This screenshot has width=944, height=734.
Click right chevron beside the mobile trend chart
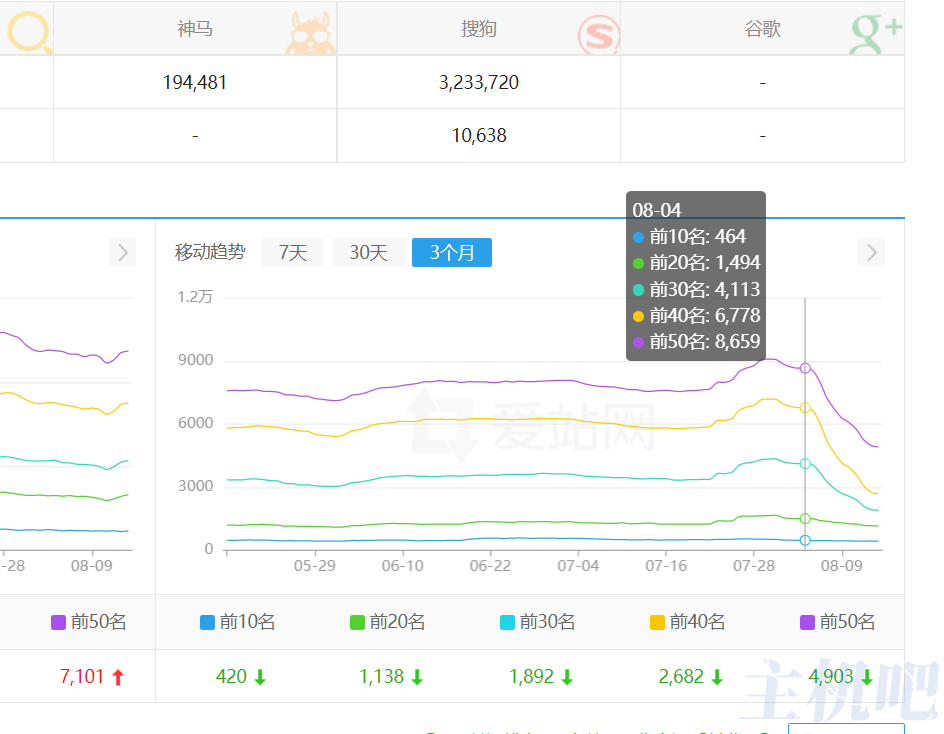(871, 252)
